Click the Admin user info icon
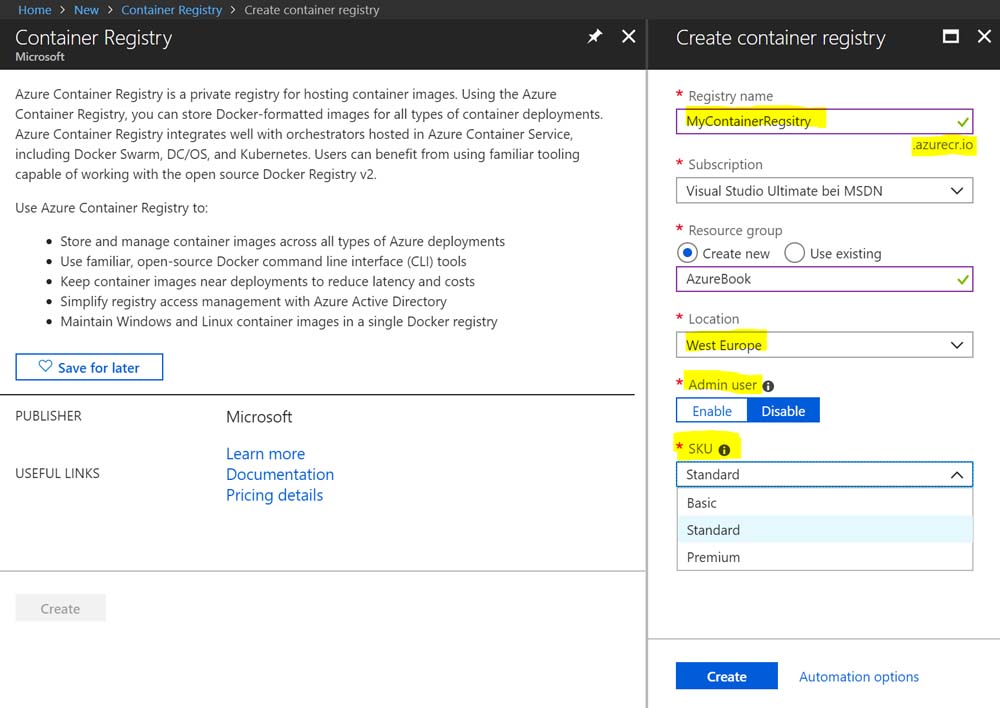Viewport: 1000px width, 708px height. point(768,386)
